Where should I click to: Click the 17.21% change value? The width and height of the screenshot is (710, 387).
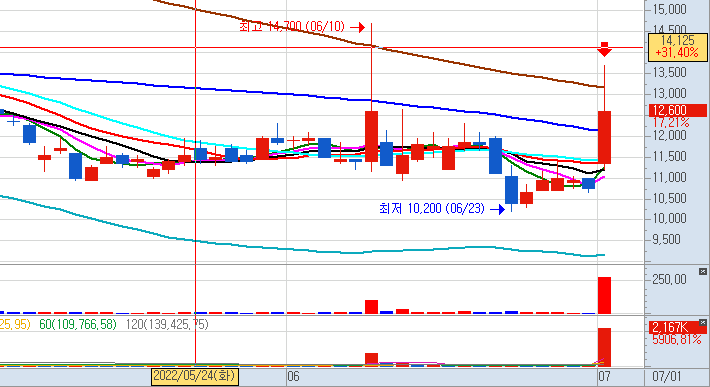(x=671, y=123)
